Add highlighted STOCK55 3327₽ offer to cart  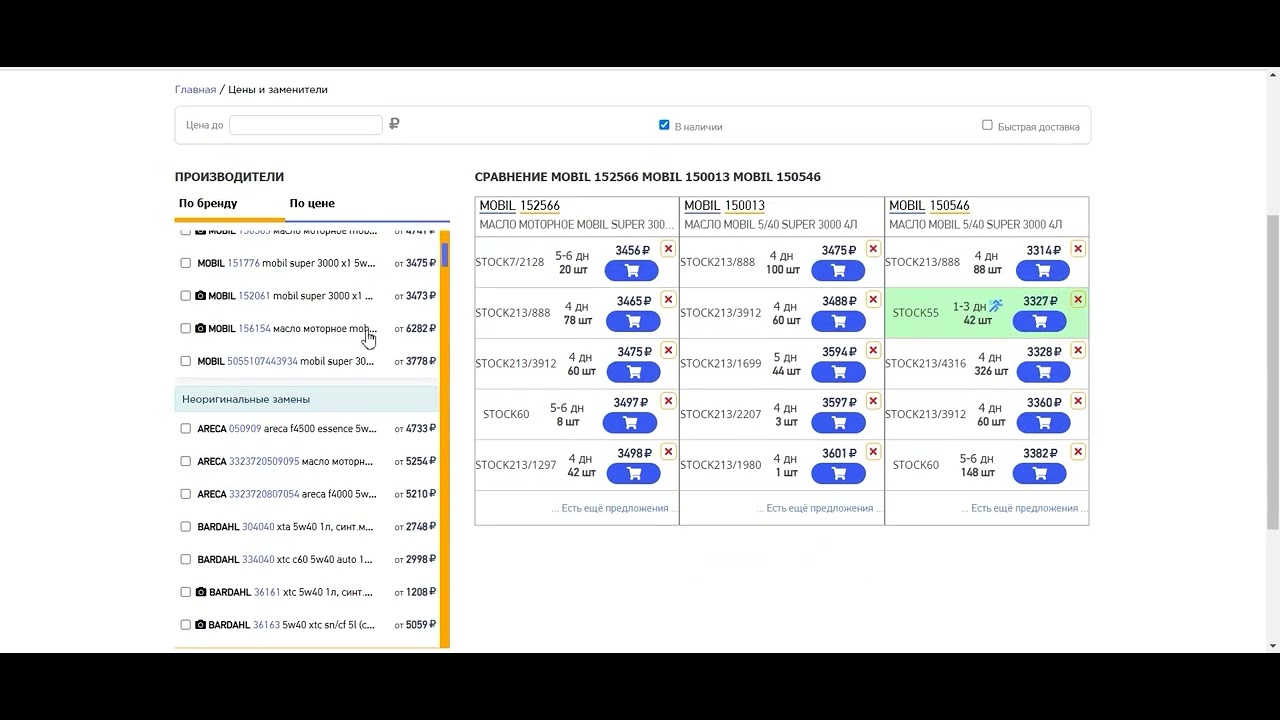click(1040, 321)
